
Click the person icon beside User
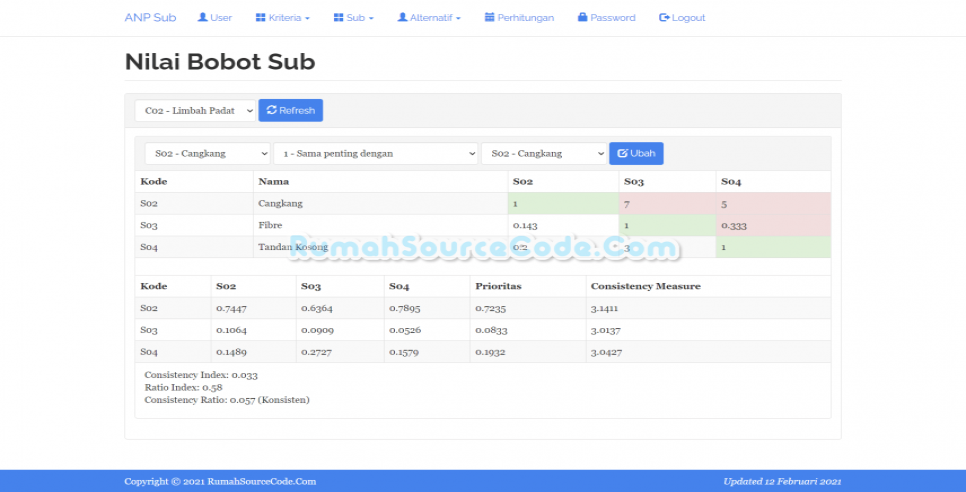[202, 17]
